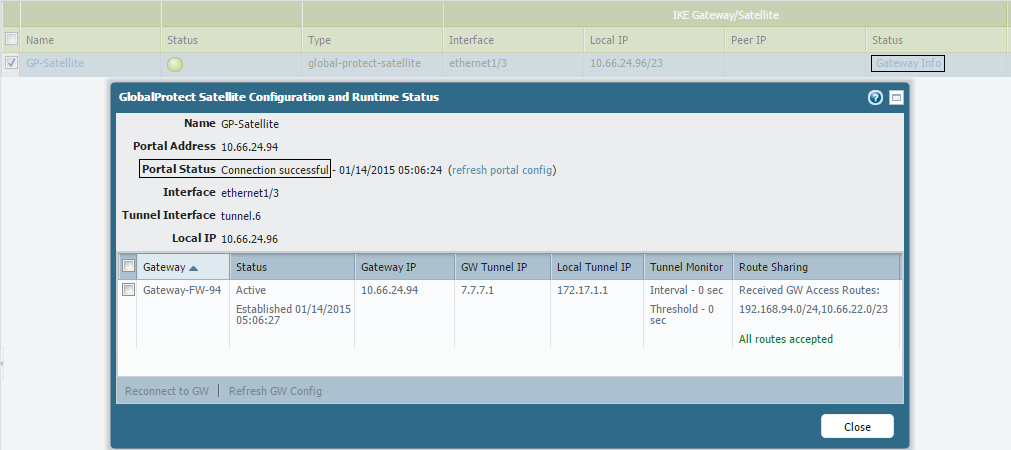Click the Name column header in main table

pos(90,40)
